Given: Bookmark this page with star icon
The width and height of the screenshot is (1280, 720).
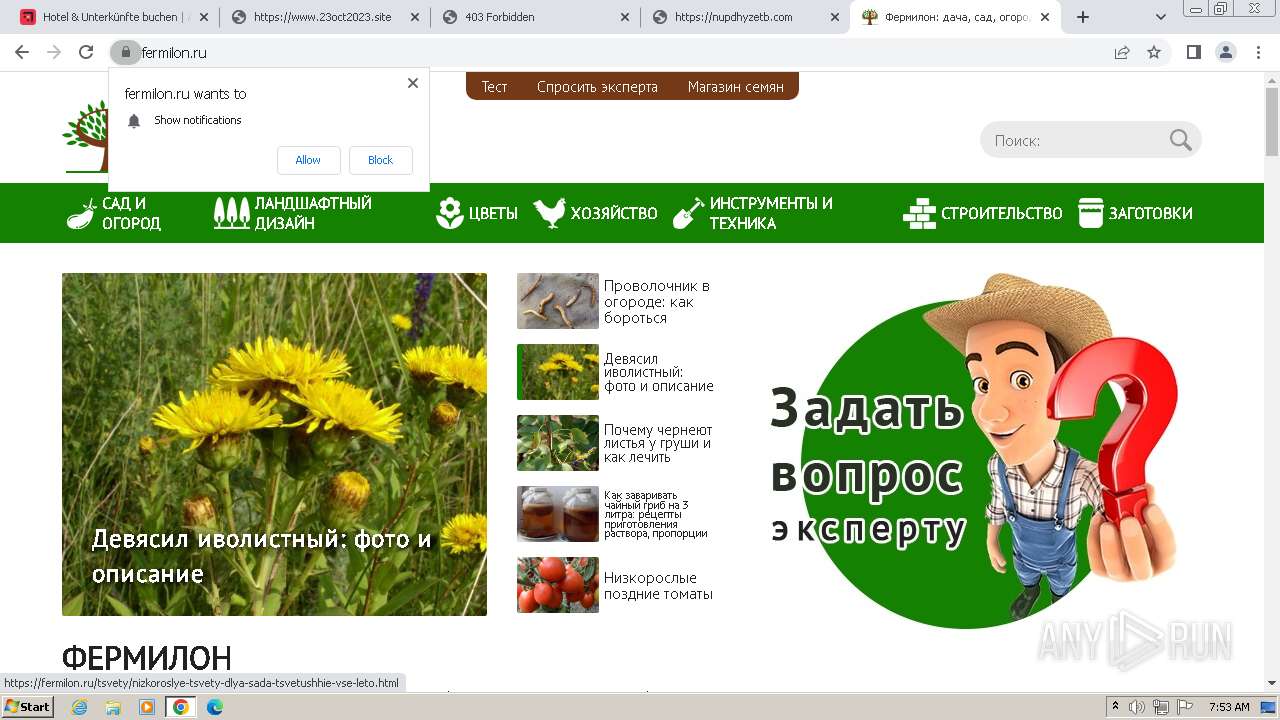Looking at the screenshot, I should pyautogui.click(x=1154, y=52).
